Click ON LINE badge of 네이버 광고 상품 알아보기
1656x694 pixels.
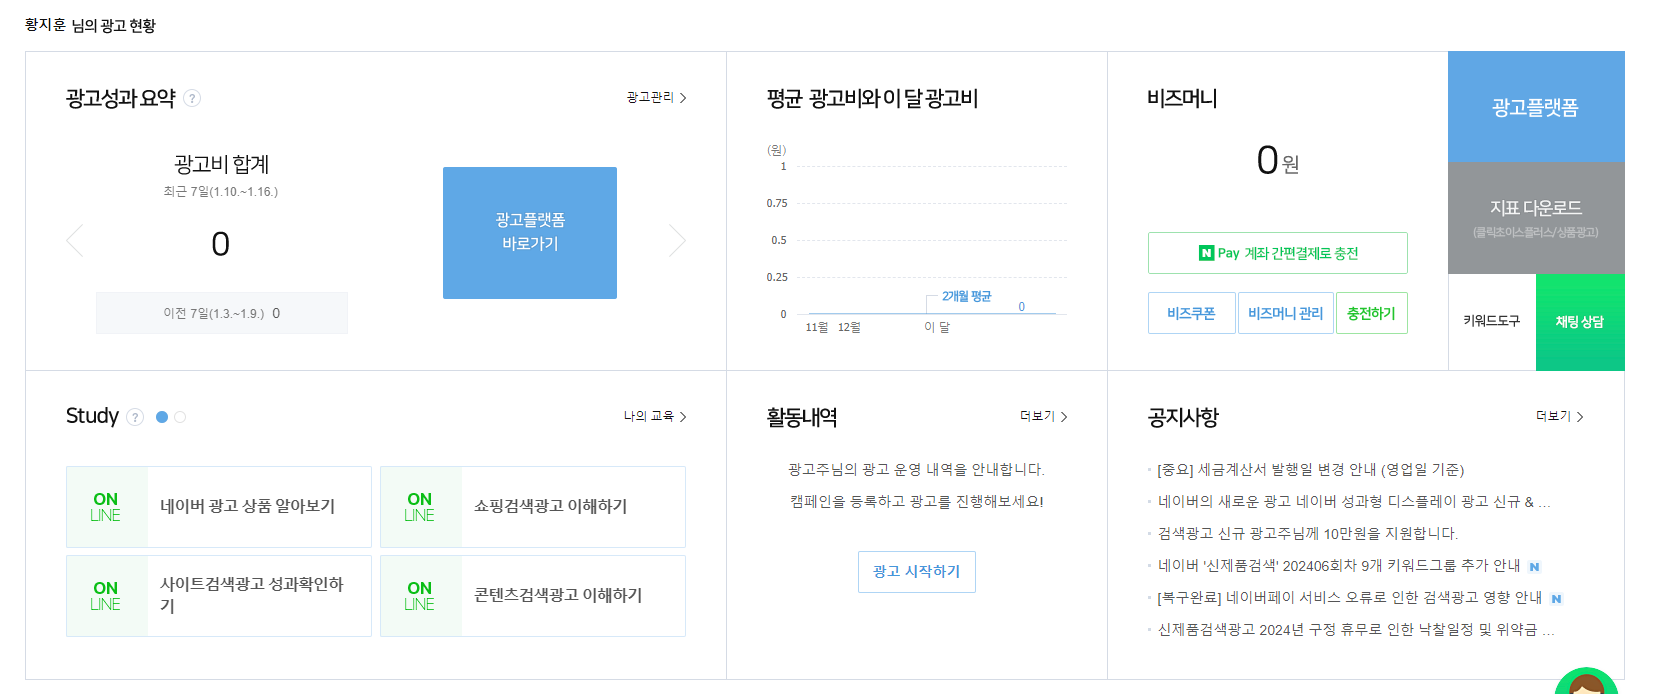click(106, 507)
